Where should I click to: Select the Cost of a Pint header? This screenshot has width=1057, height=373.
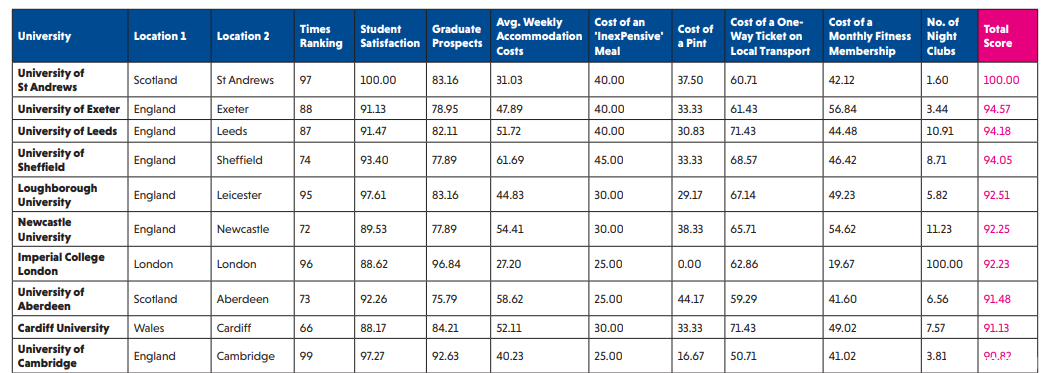pos(698,36)
